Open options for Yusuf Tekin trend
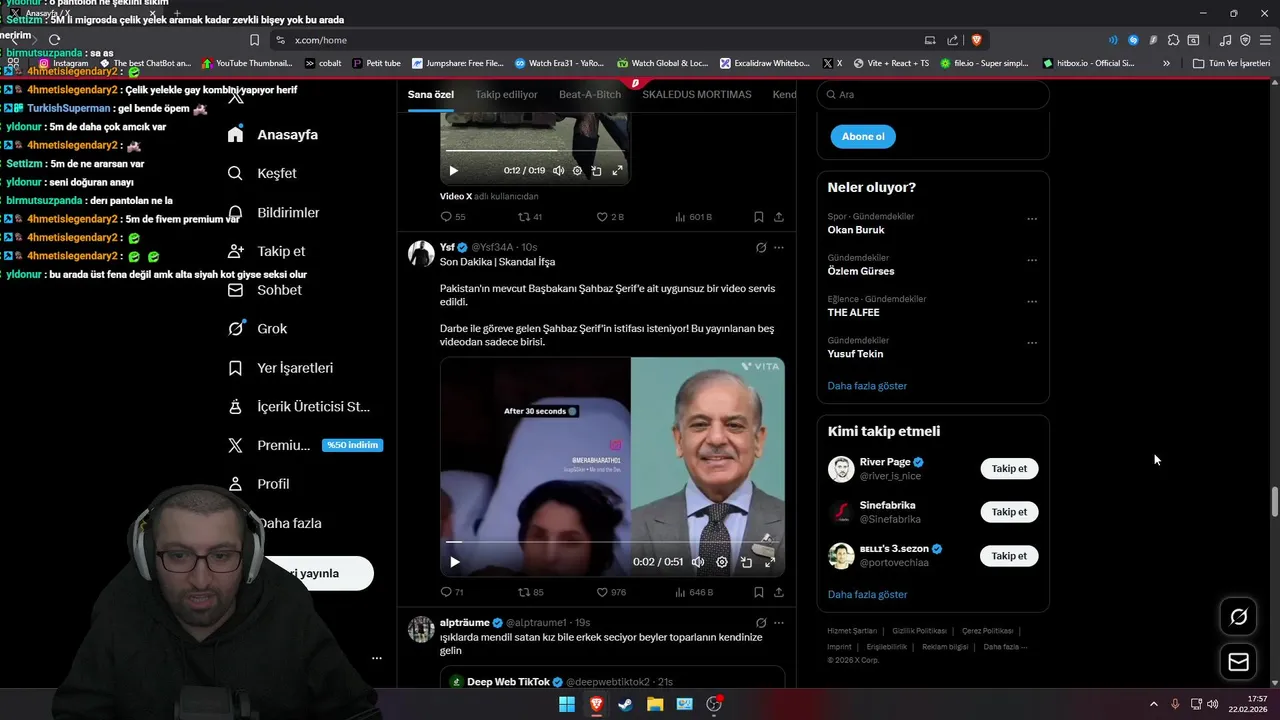 pos(1032,343)
